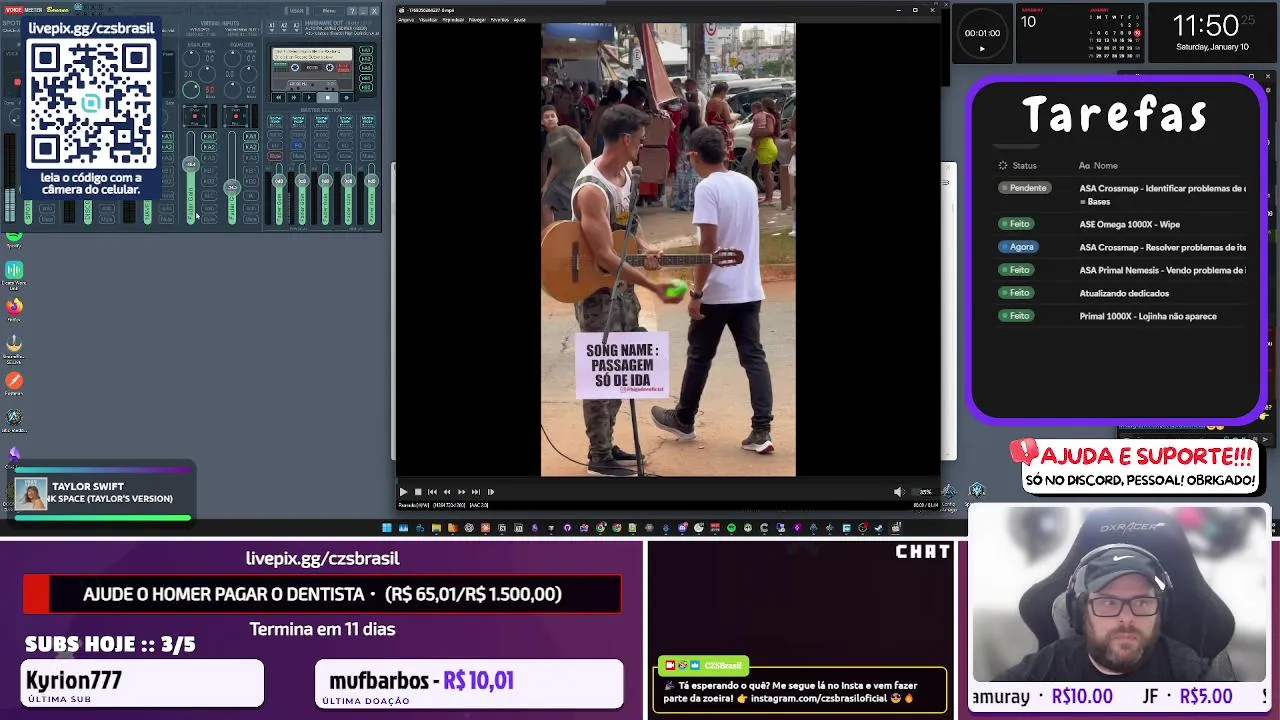The image size is (1280, 720).
Task: Skip to next file in media player
Action: [476, 492]
